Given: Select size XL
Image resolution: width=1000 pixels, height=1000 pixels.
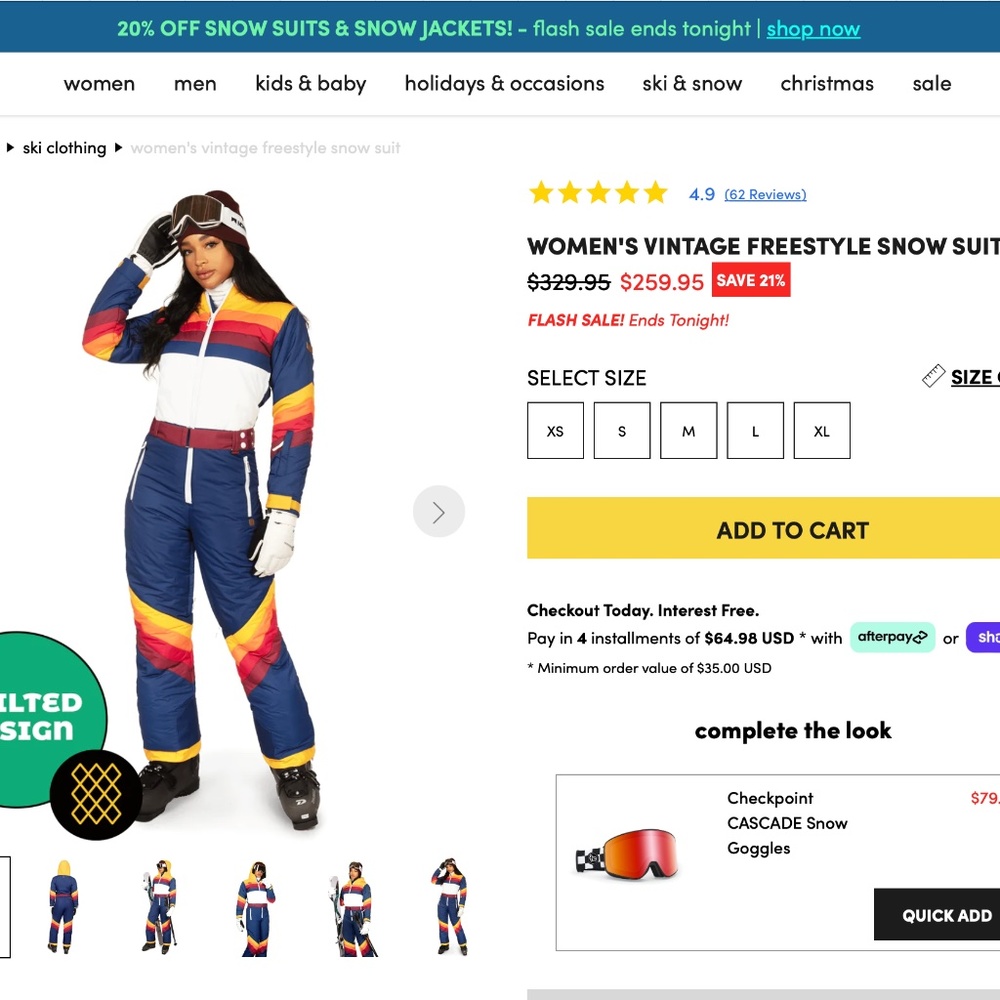Looking at the screenshot, I should [x=822, y=430].
